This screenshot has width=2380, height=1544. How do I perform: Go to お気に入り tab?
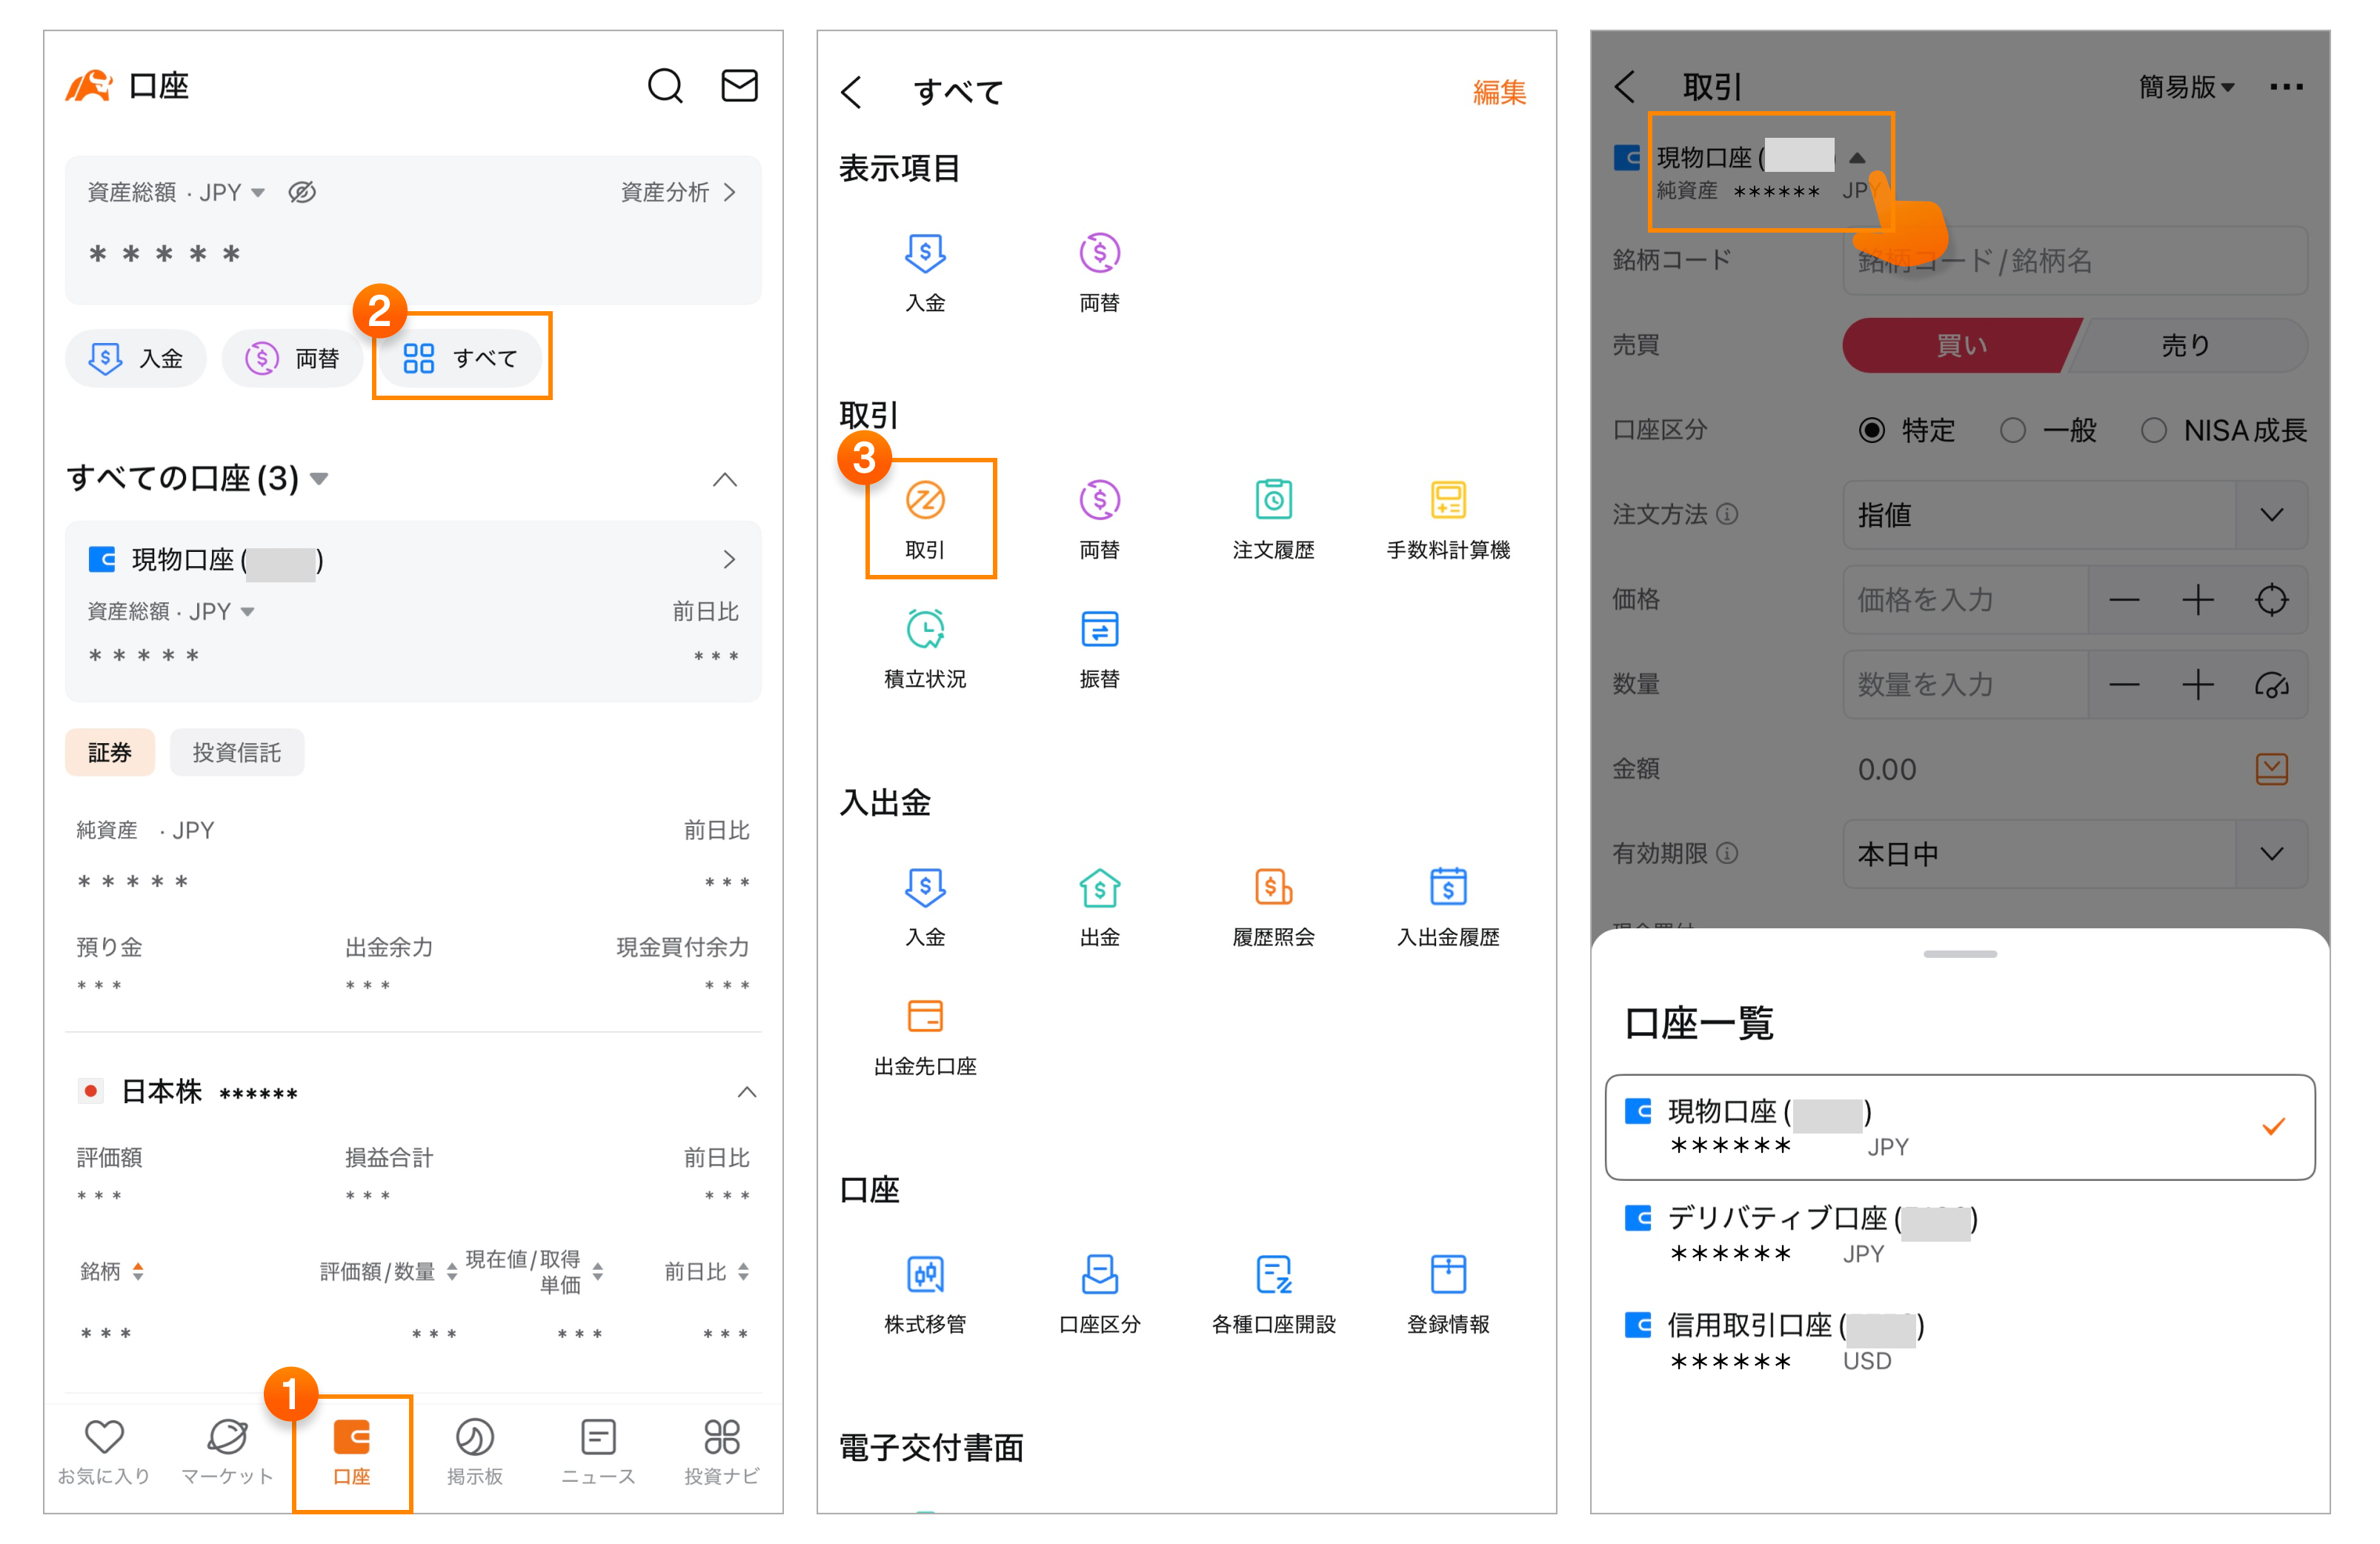(x=104, y=1452)
